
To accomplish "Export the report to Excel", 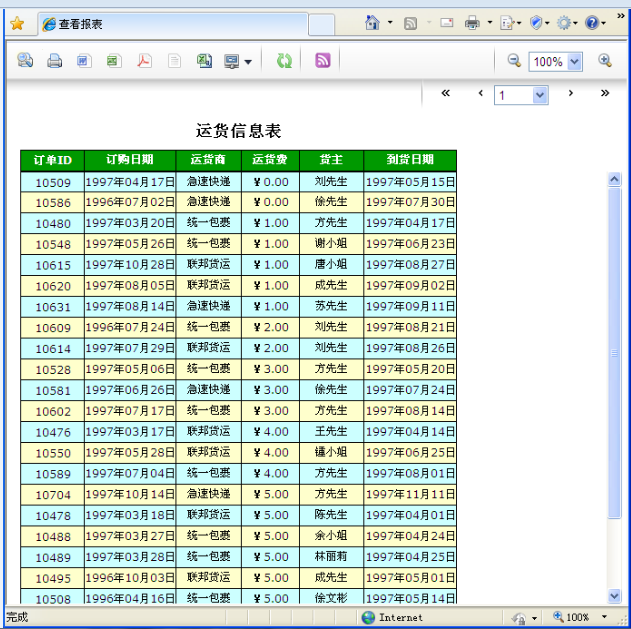I will (114, 61).
